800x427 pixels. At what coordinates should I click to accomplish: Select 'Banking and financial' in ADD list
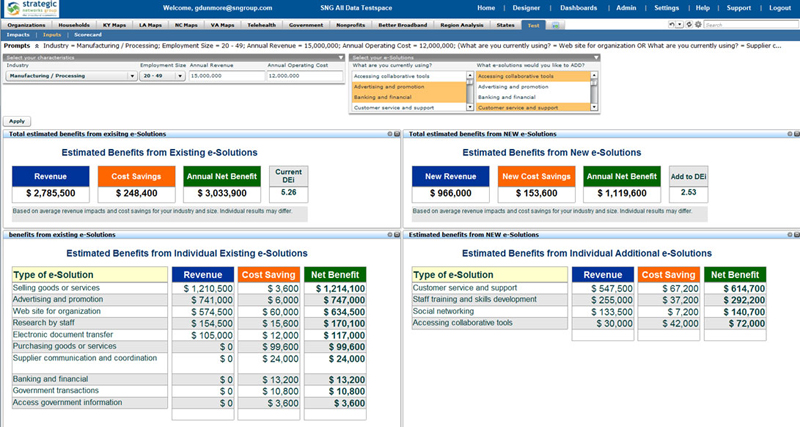click(x=533, y=97)
